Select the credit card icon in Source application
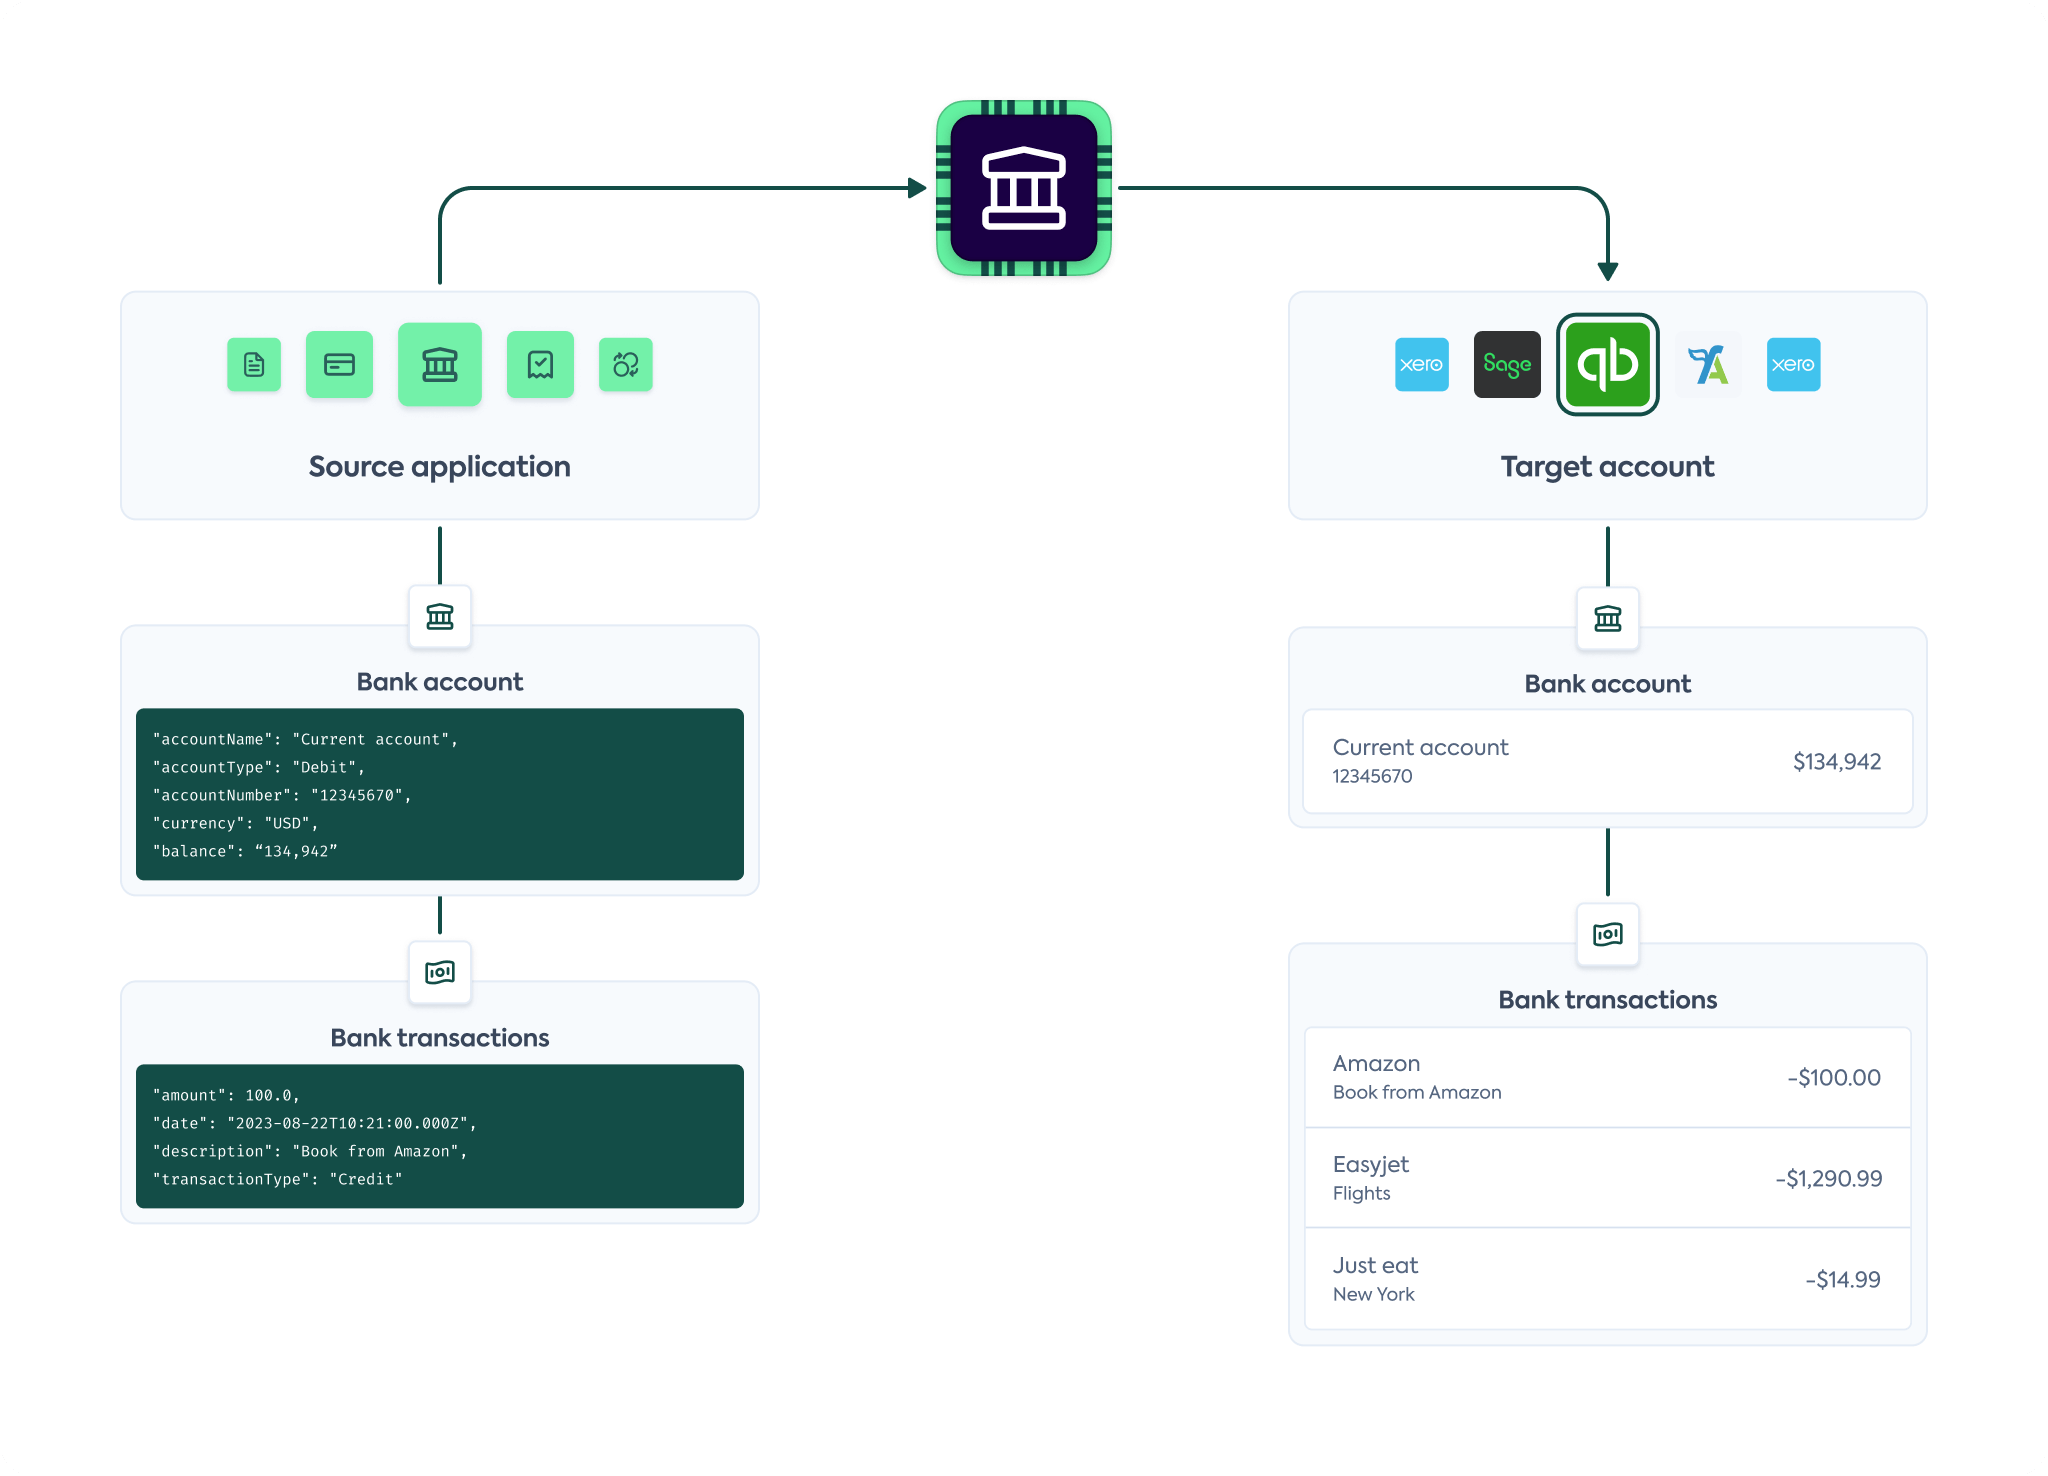Screen dimensions: 2048x1476 pos(340,364)
